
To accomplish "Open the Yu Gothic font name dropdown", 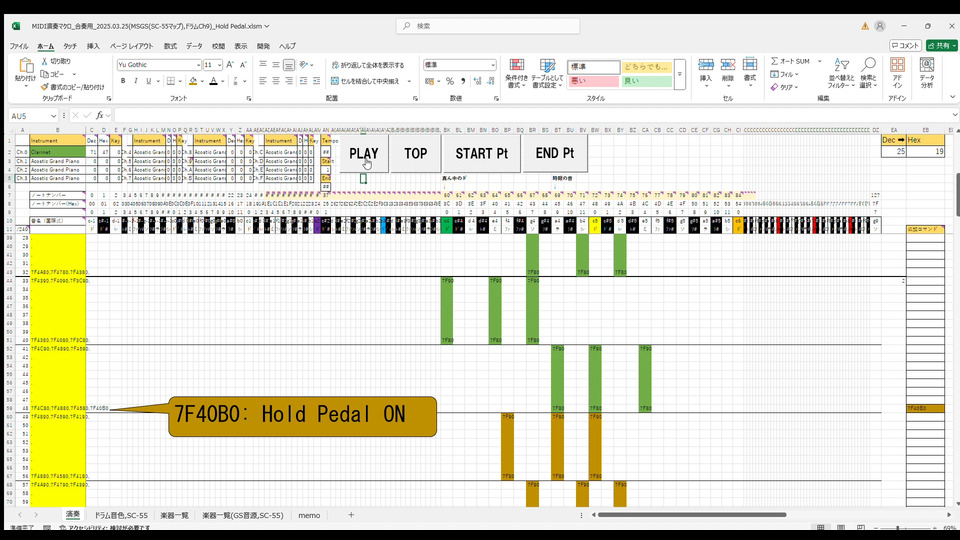I will click(x=198, y=65).
